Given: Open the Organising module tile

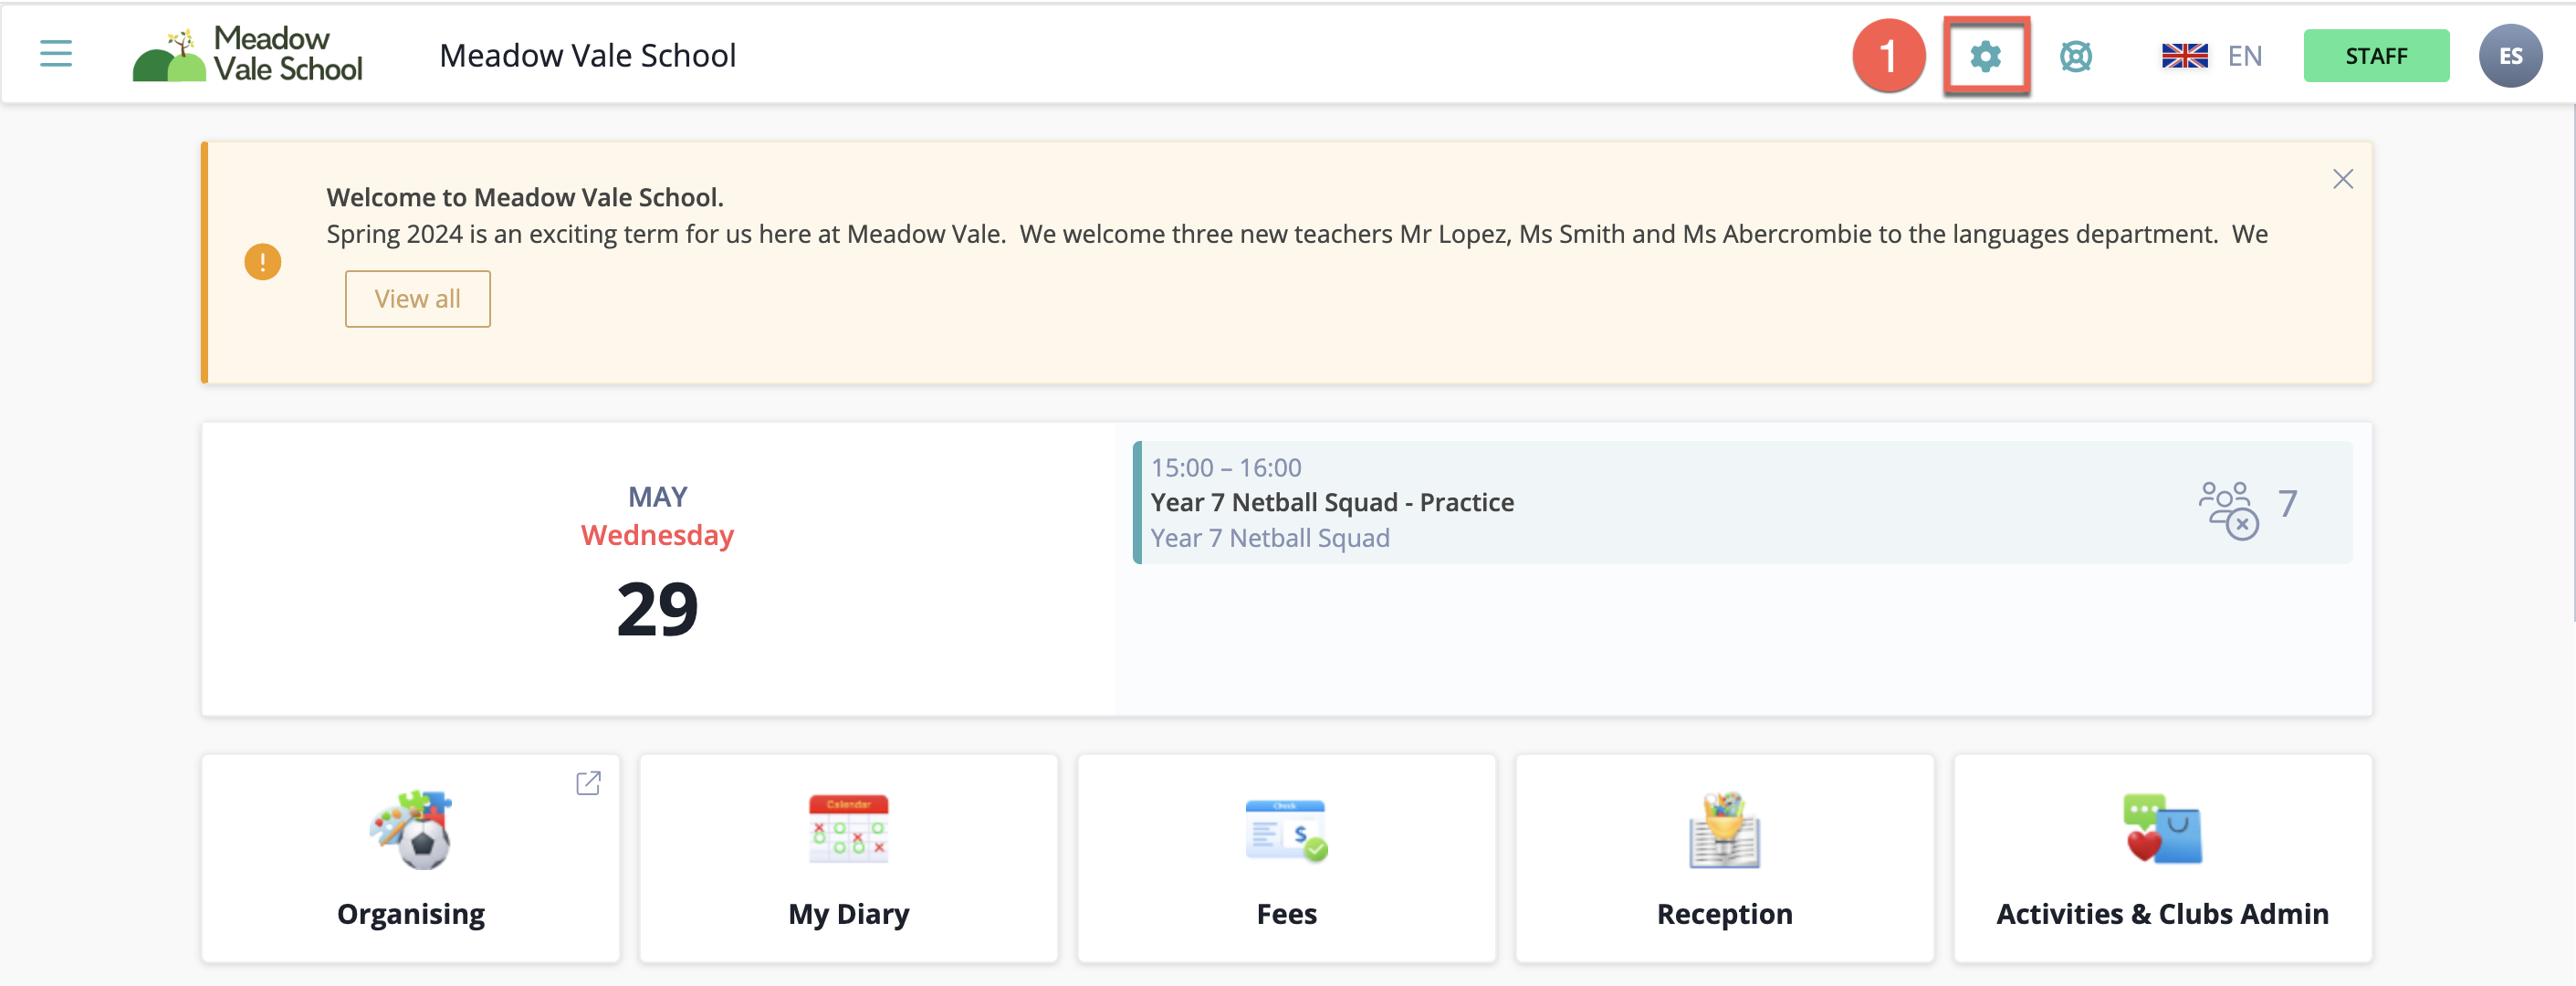Looking at the screenshot, I should click(411, 859).
